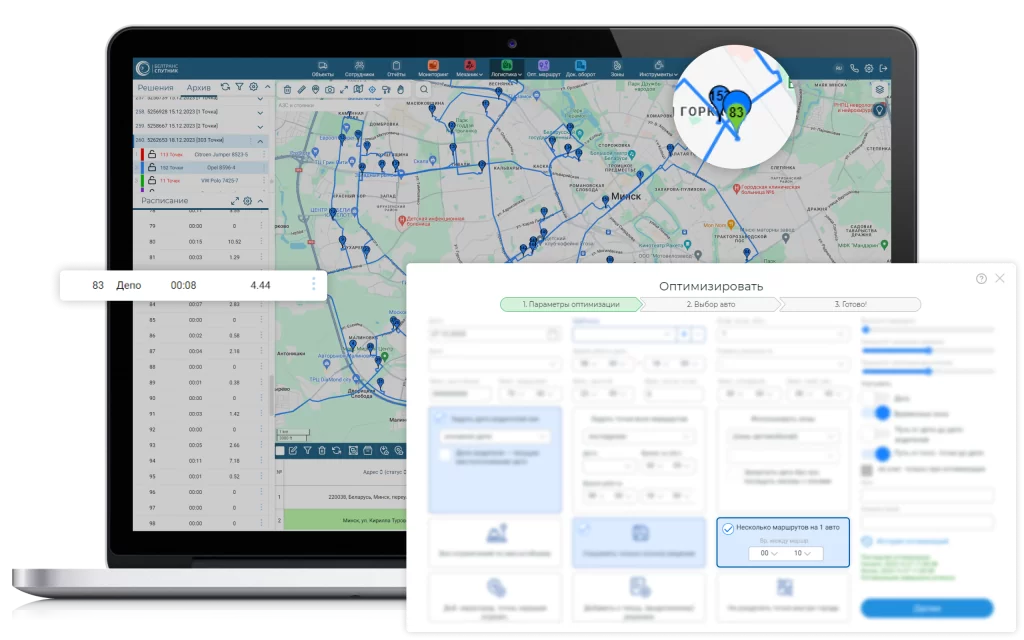Open the Логистика dropdown menu
The height and width of the screenshot is (640, 1024).
tap(506, 69)
